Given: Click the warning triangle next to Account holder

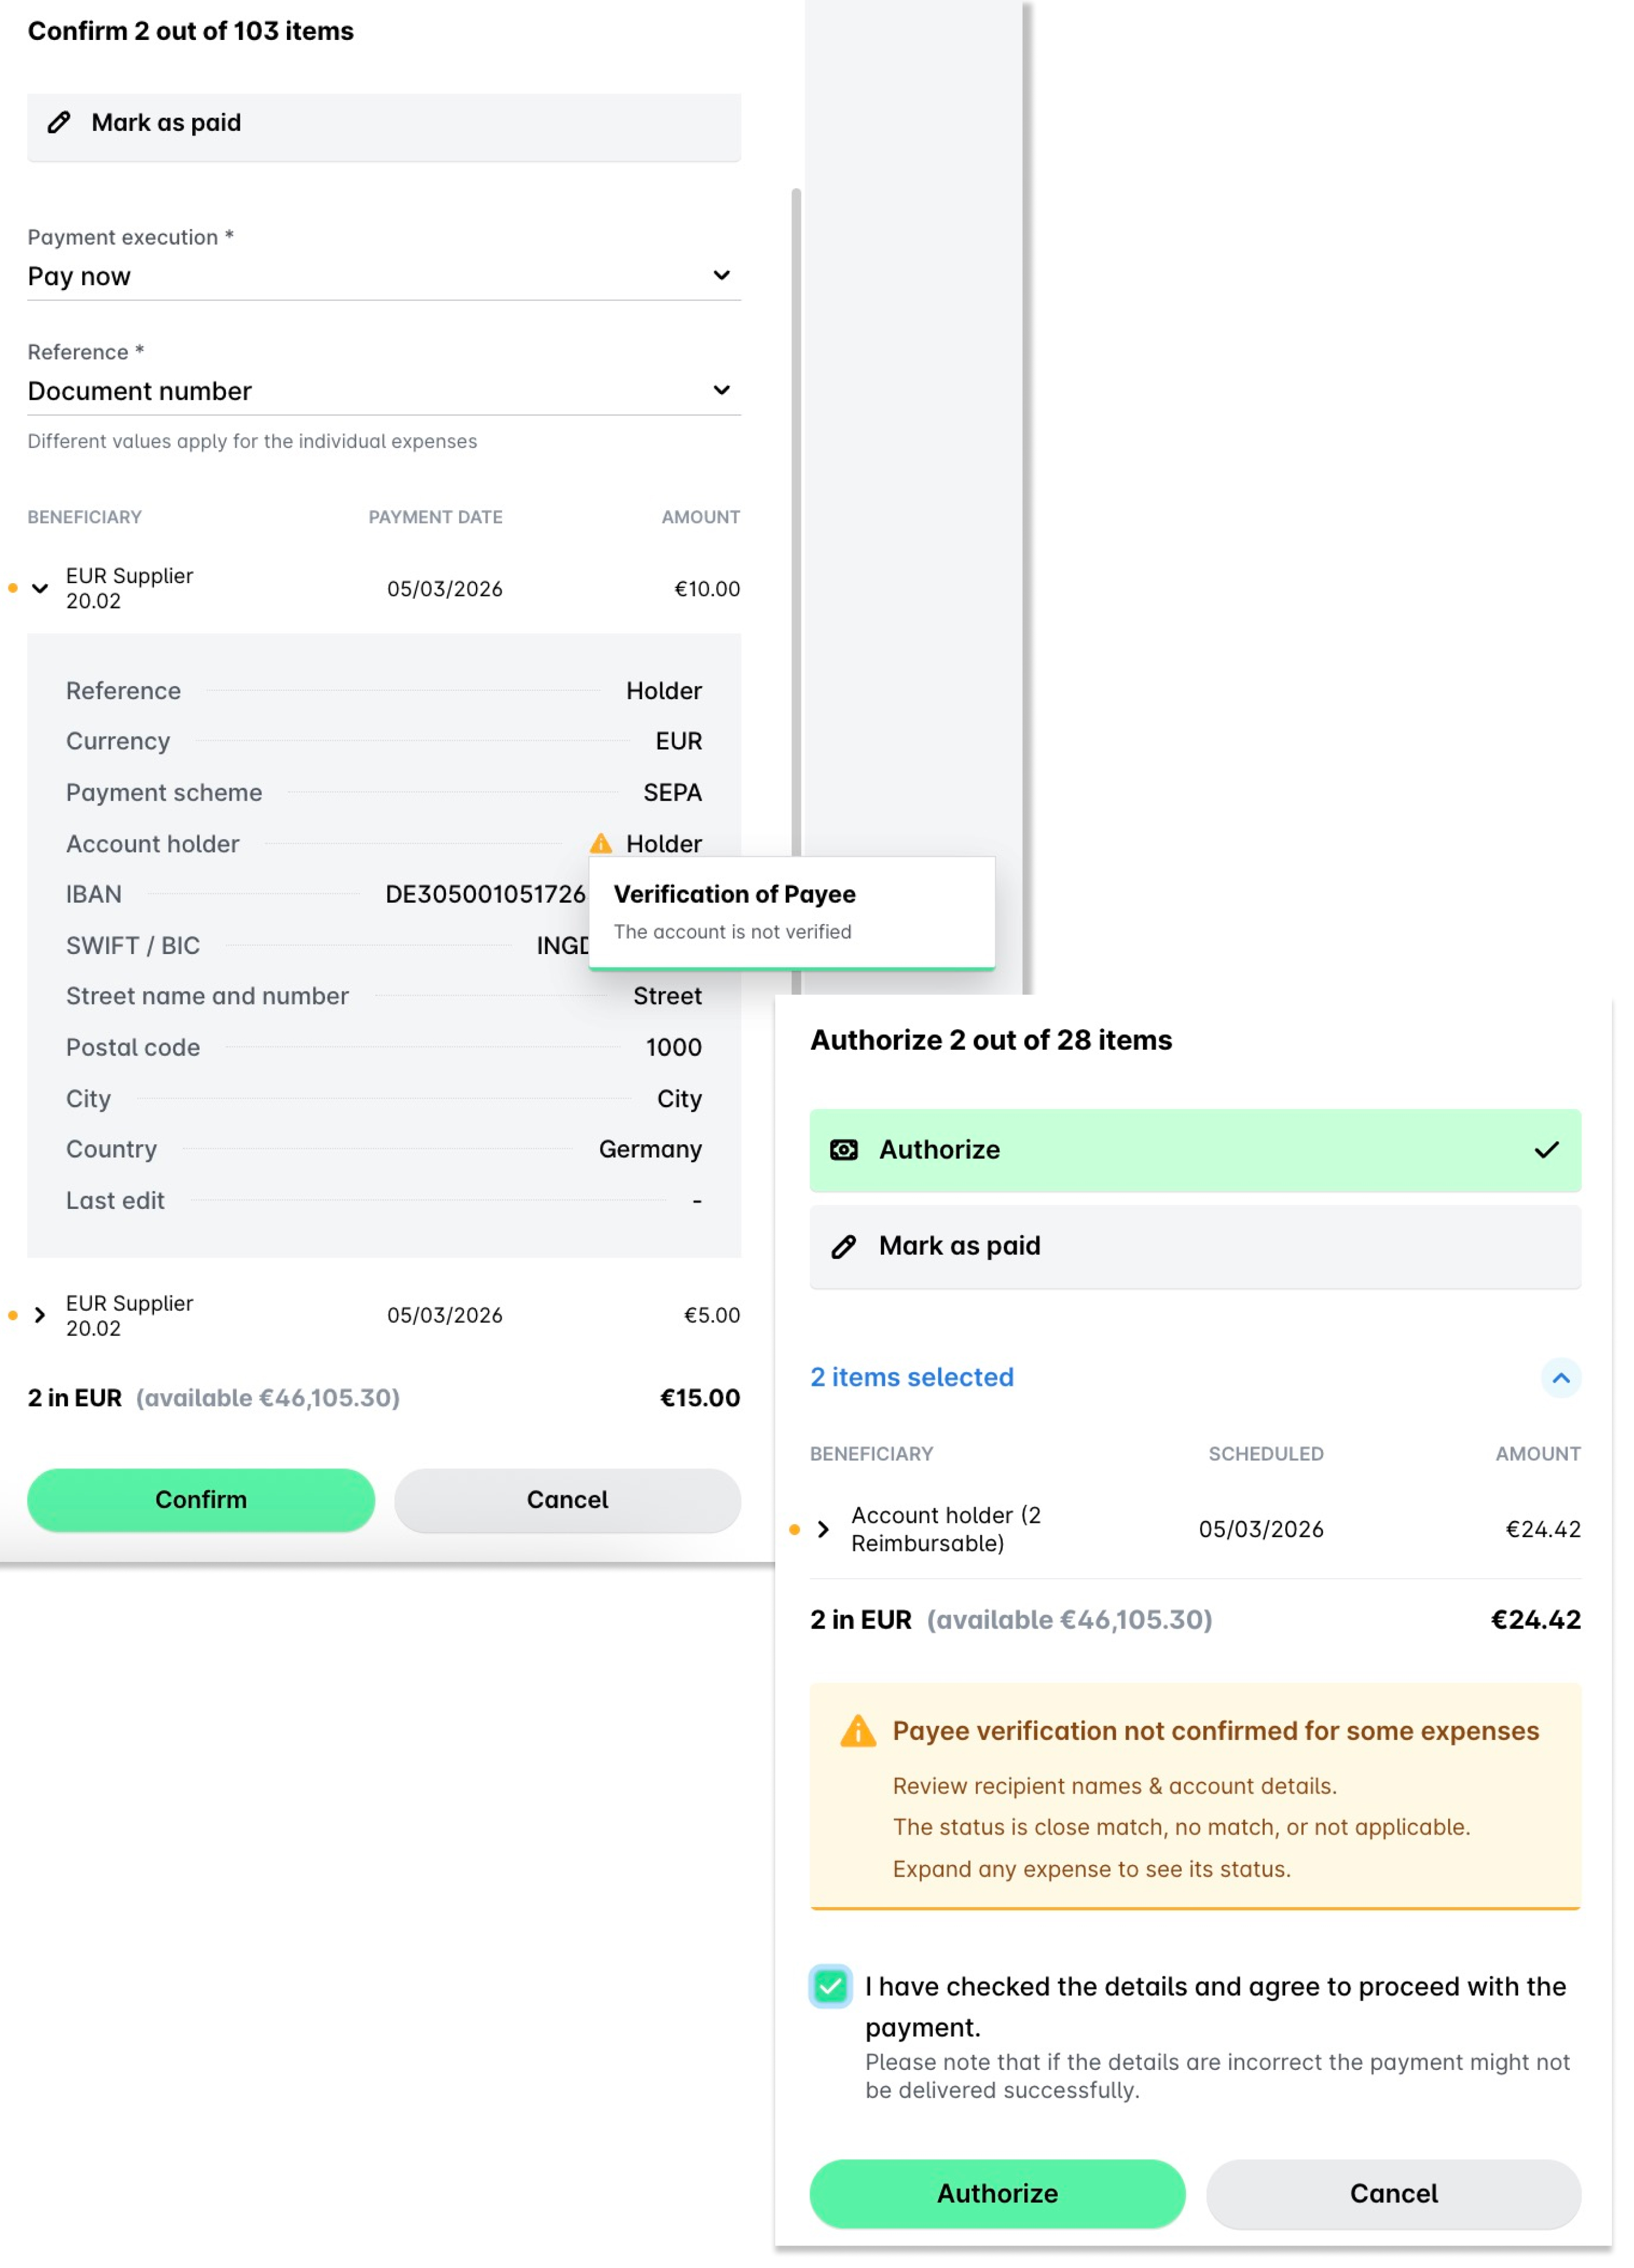Looking at the screenshot, I should (601, 843).
